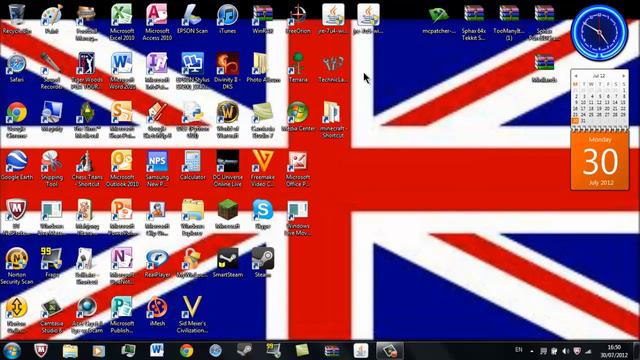Launch iTunes from the desktop
This screenshot has height=360, width=640.
click(227, 19)
